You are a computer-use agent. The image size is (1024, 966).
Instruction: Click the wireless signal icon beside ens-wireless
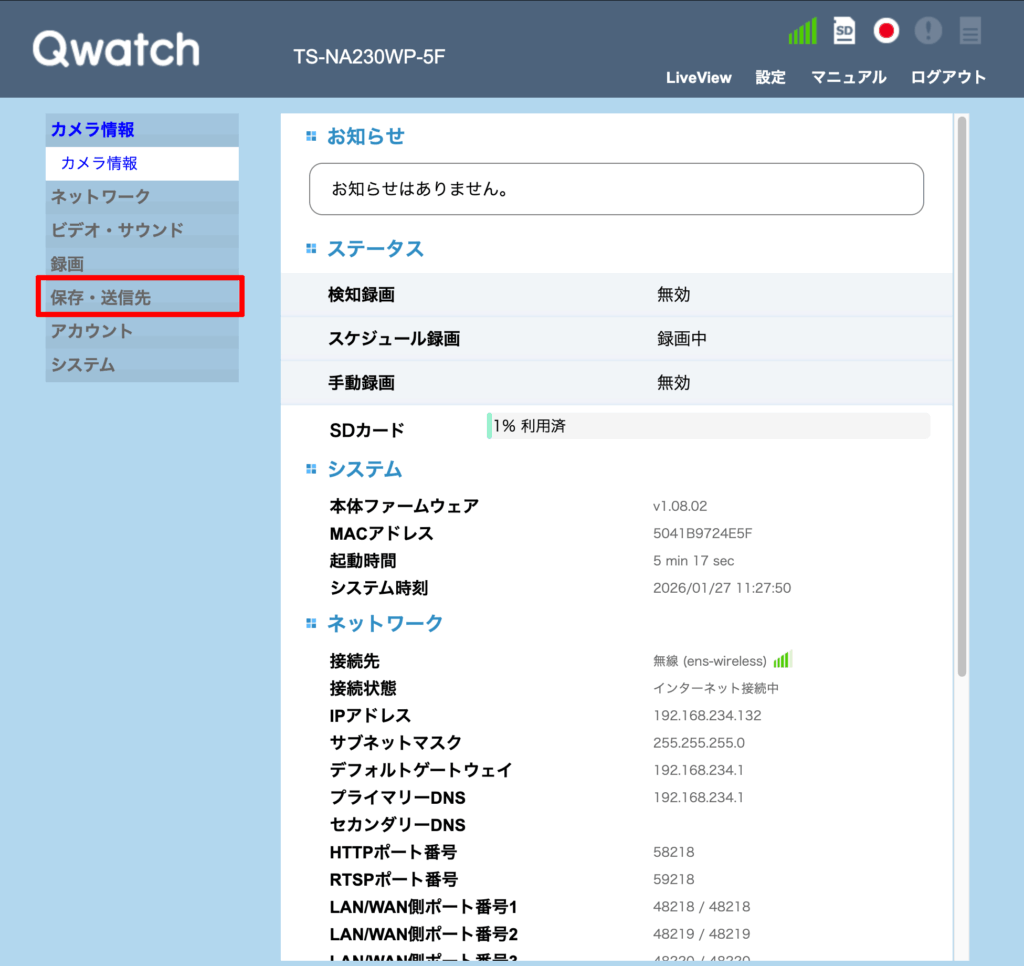(x=782, y=661)
